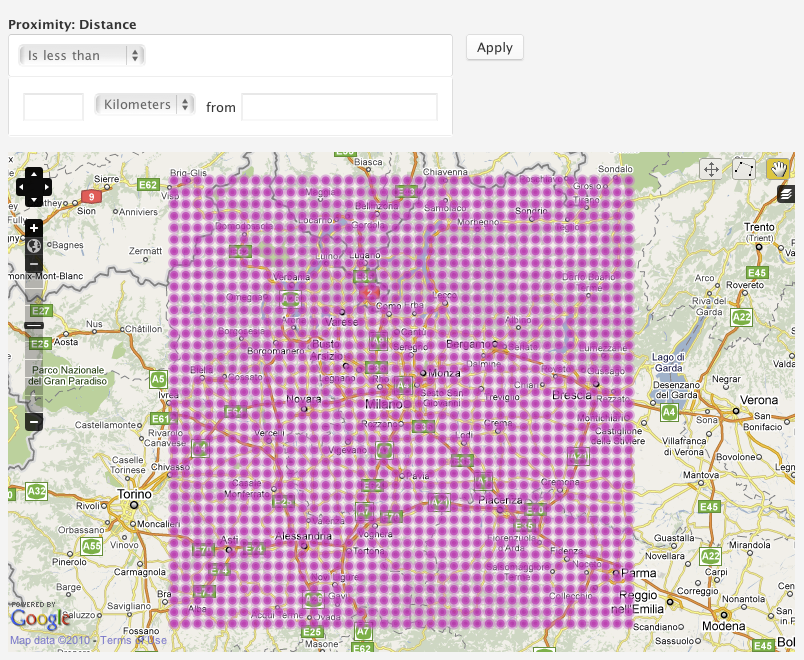Screen dimensions: 804x660
Task: Click the zoom out minus button under the globe
Action: tap(34, 264)
